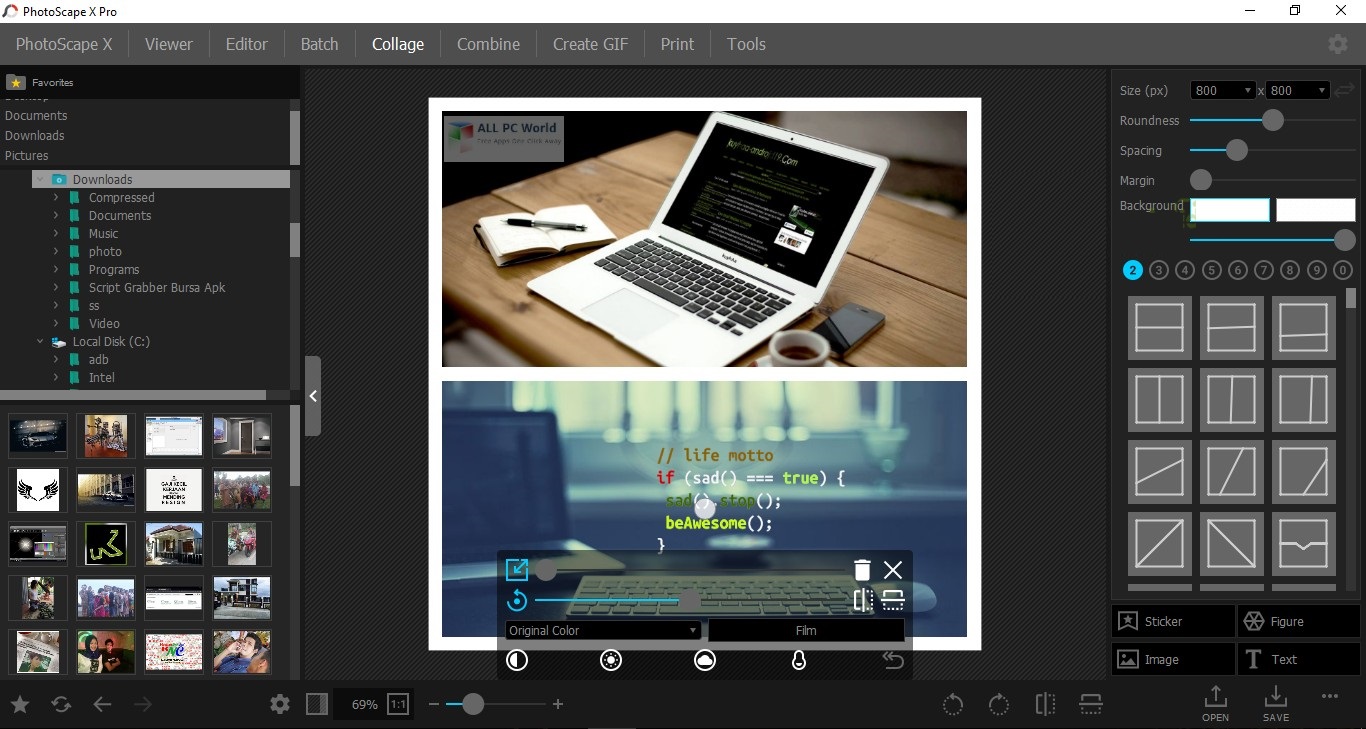1366x729 pixels.
Task: Click the brightness sun icon in overlay
Action: (611, 660)
